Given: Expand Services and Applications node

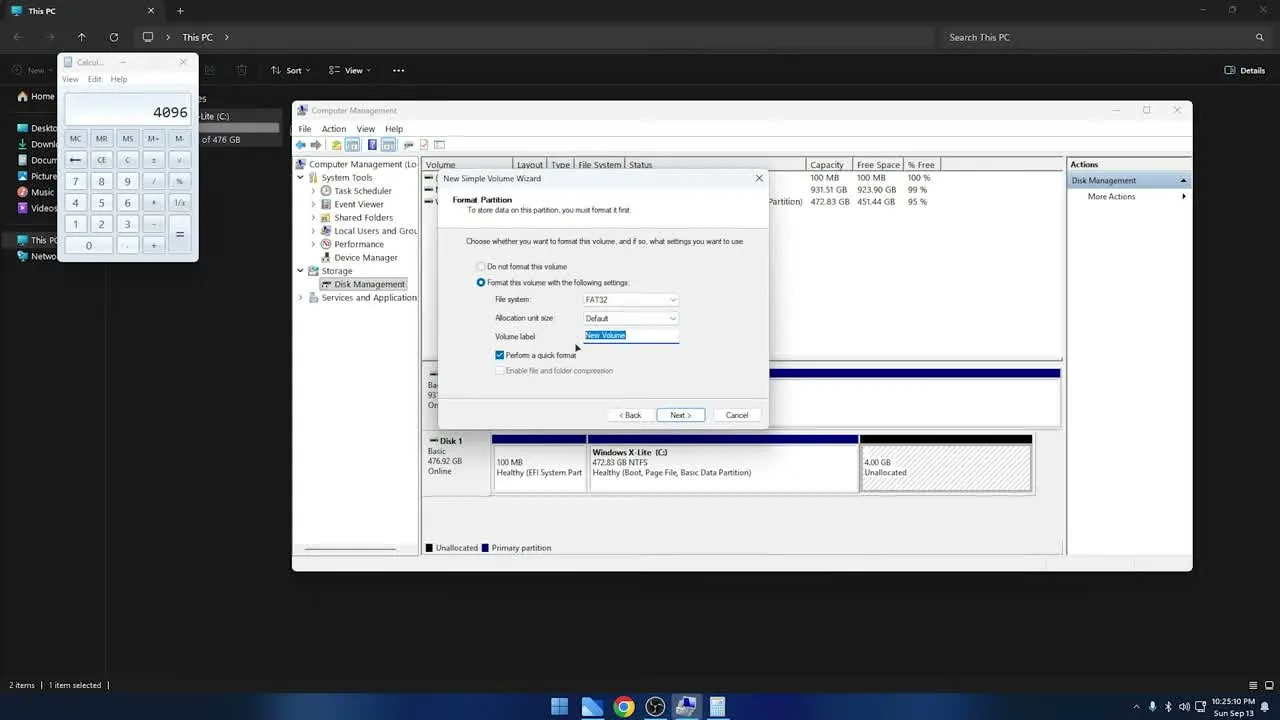Looking at the screenshot, I should tap(300, 298).
